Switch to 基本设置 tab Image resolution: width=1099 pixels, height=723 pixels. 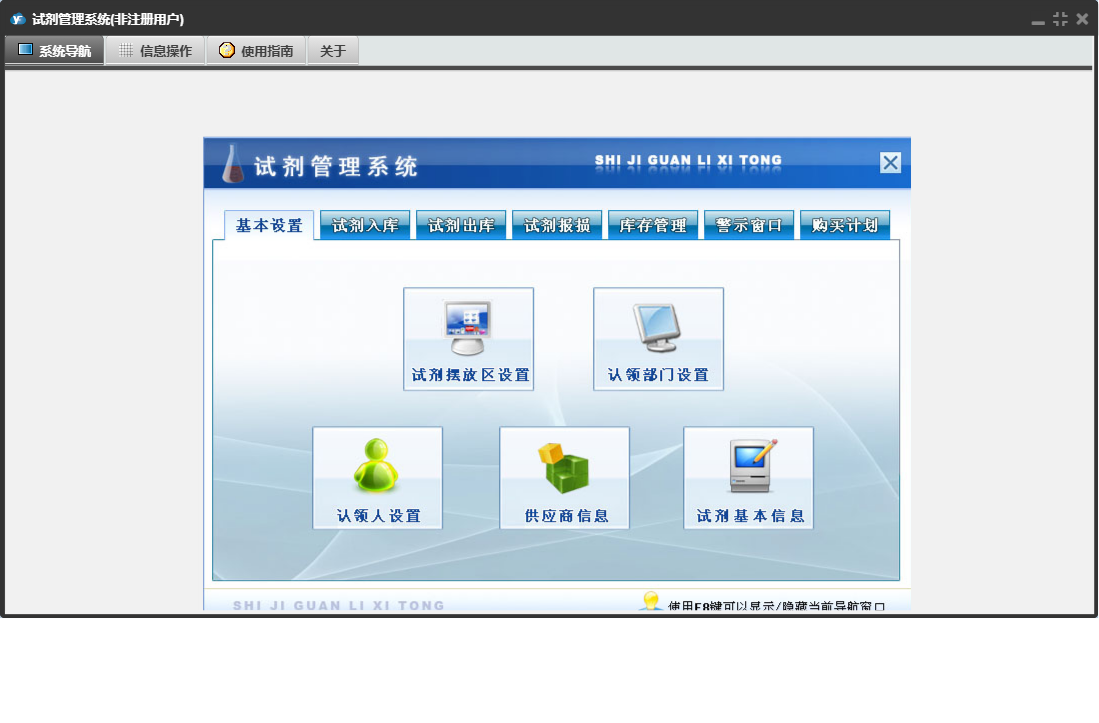pyautogui.click(x=268, y=226)
